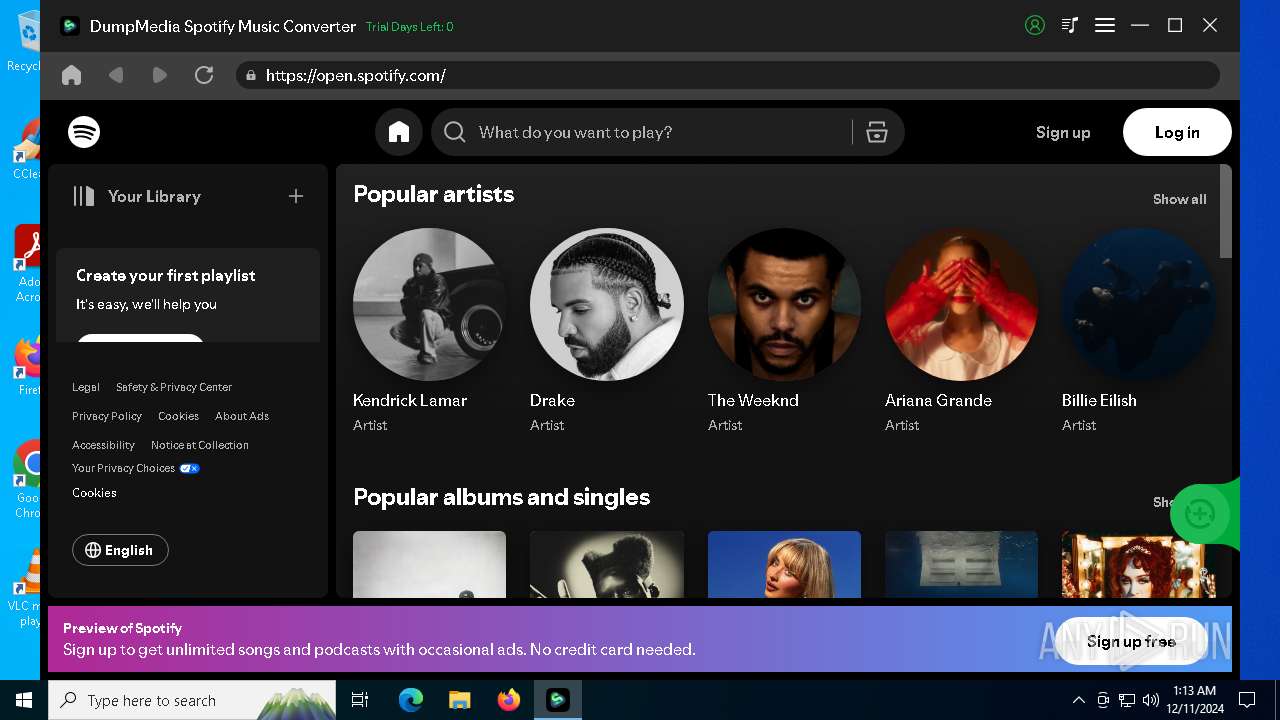Click Sign up free button in banner
Viewport: 1280px width, 720px height.
tap(1131, 641)
